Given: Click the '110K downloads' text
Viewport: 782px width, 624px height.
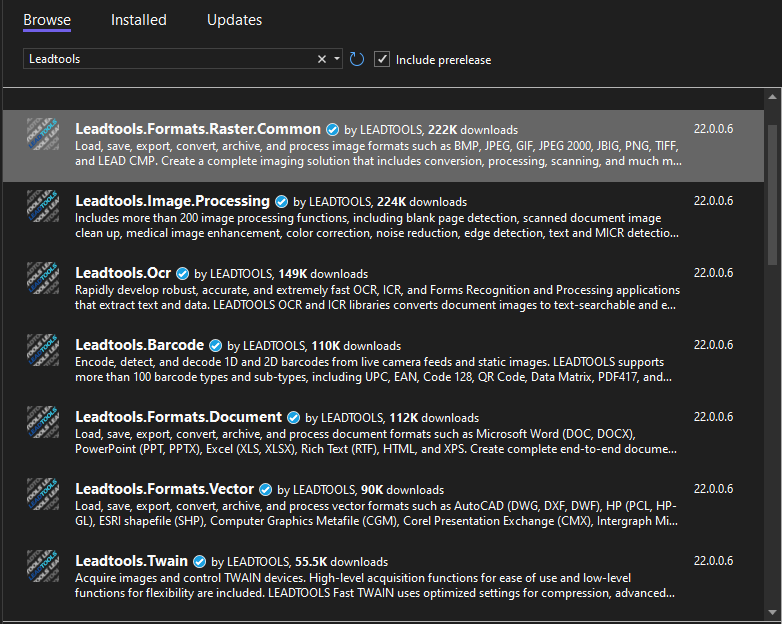Looking at the screenshot, I should 356,346.
